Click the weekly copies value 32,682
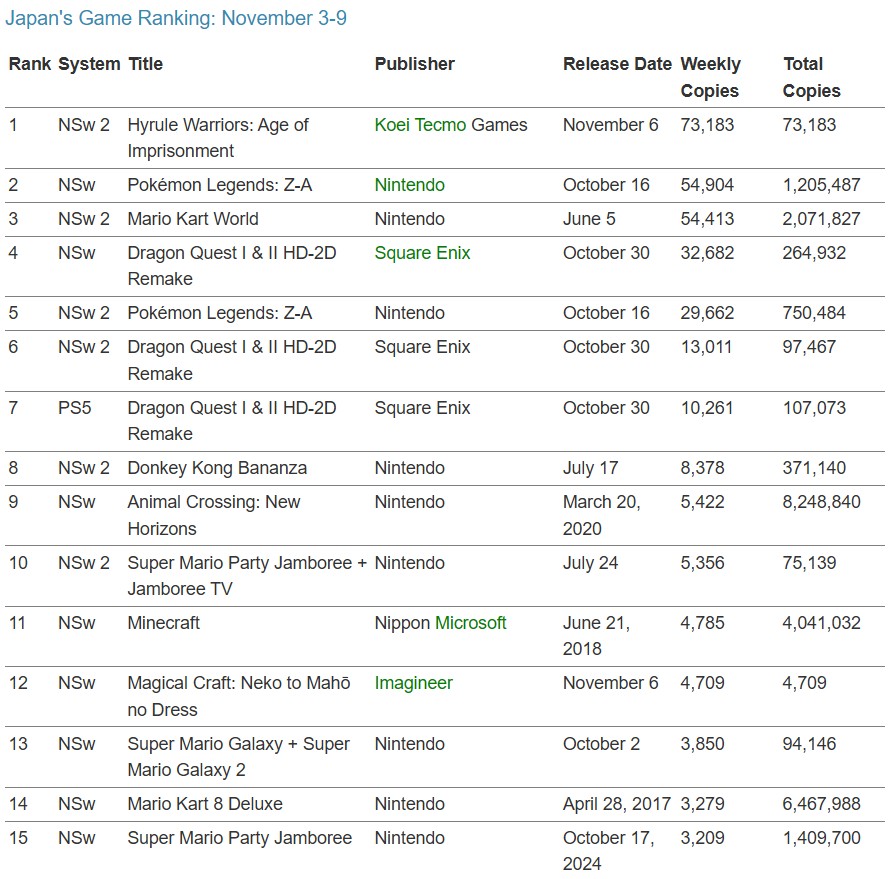 click(707, 253)
